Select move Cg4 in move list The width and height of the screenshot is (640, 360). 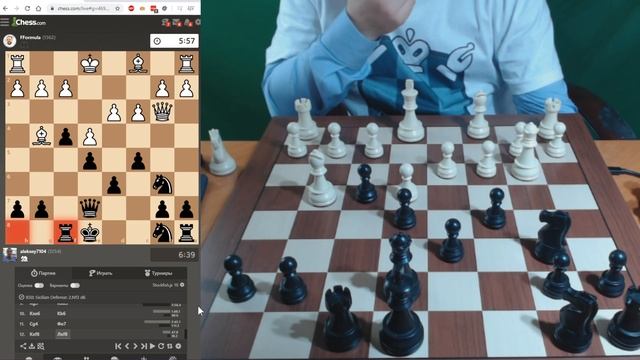click(33, 324)
